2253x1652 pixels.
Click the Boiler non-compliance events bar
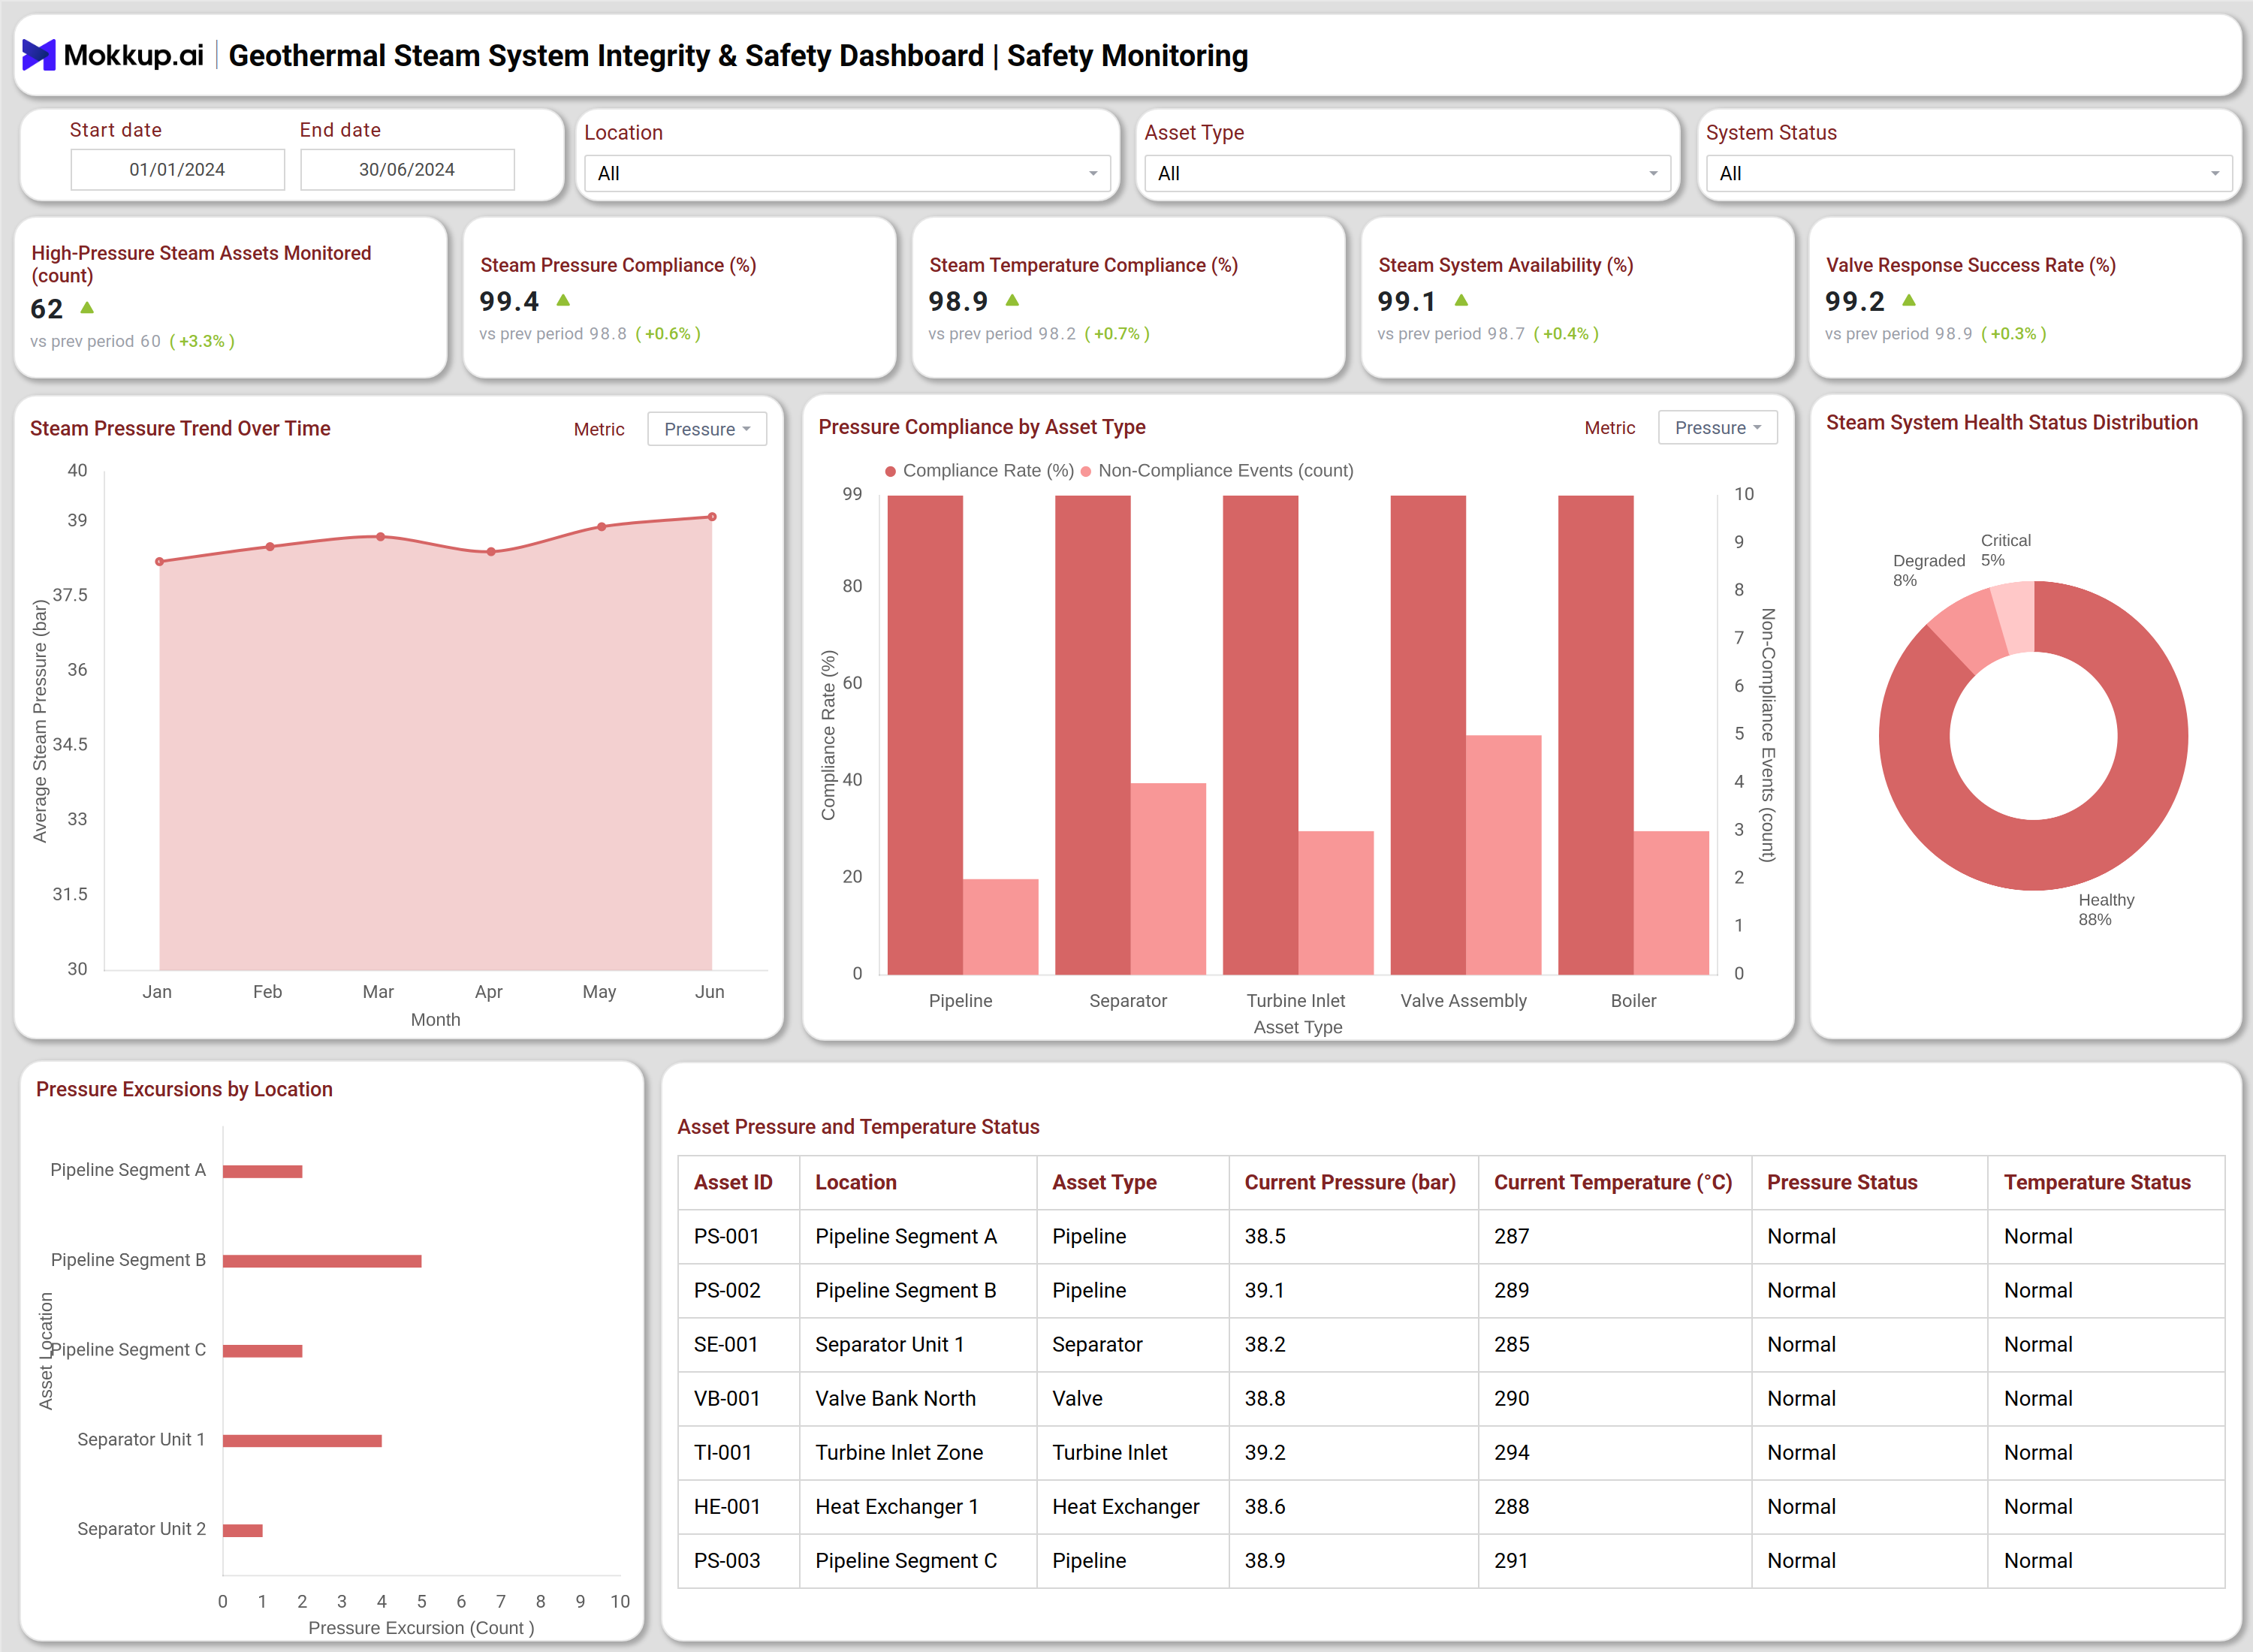[x=1672, y=903]
